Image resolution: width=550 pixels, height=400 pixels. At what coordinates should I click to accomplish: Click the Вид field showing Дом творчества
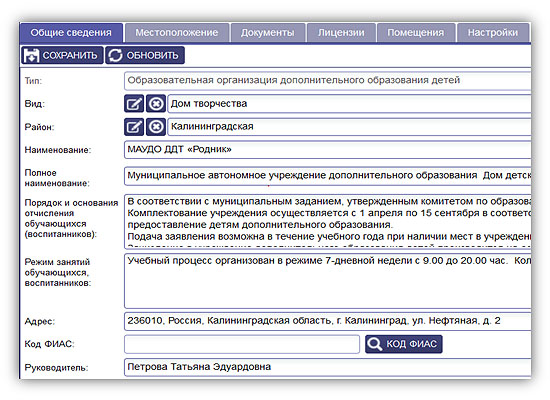(x=349, y=104)
